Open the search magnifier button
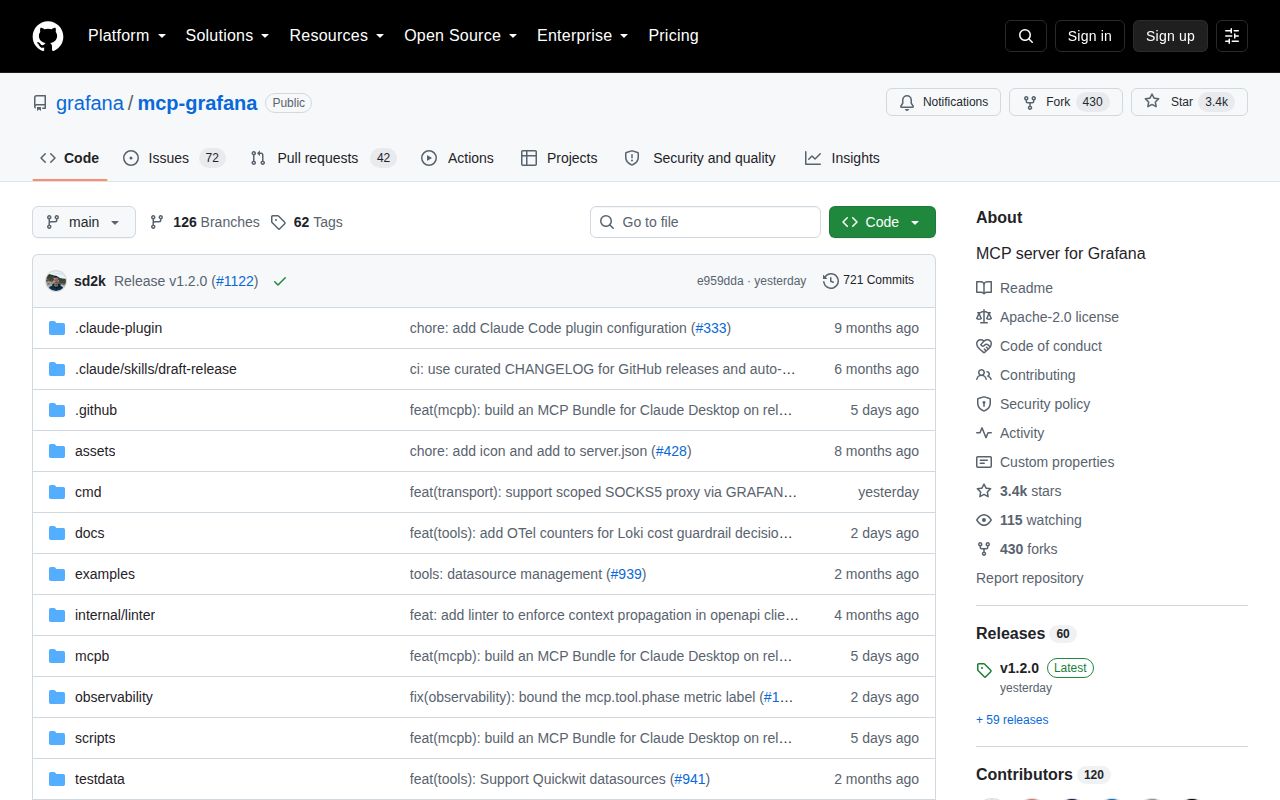Image resolution: width=1280 pixels, height=800 pixels. 1026,36
